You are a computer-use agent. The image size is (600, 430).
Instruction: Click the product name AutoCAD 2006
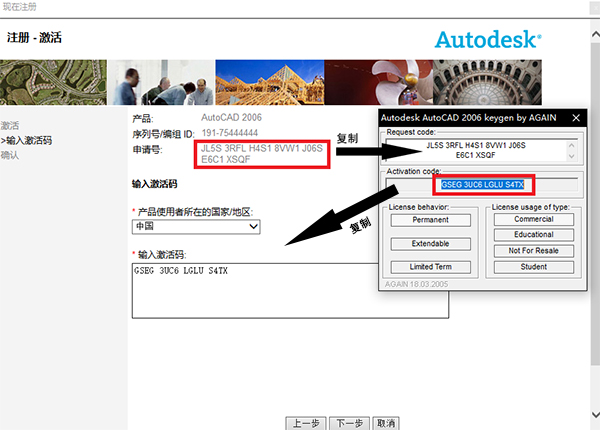click(x=232, y=117)
